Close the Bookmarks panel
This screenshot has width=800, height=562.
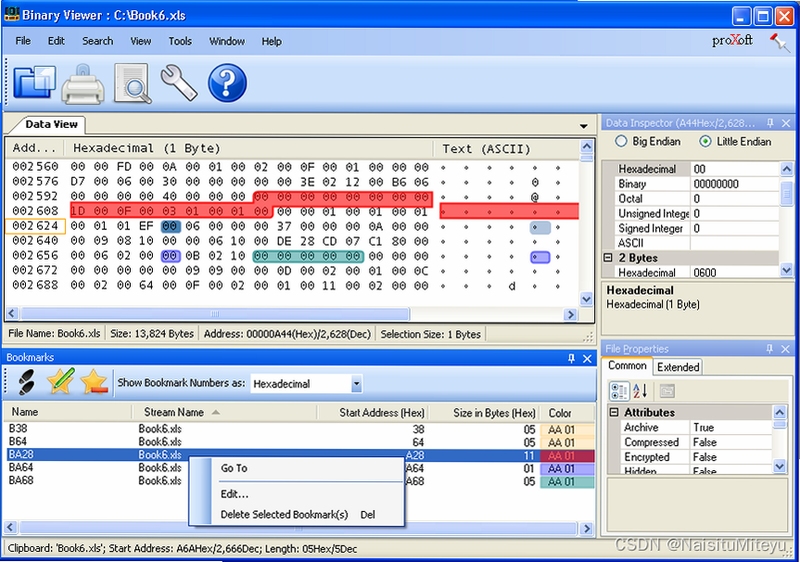click(587, 358)
